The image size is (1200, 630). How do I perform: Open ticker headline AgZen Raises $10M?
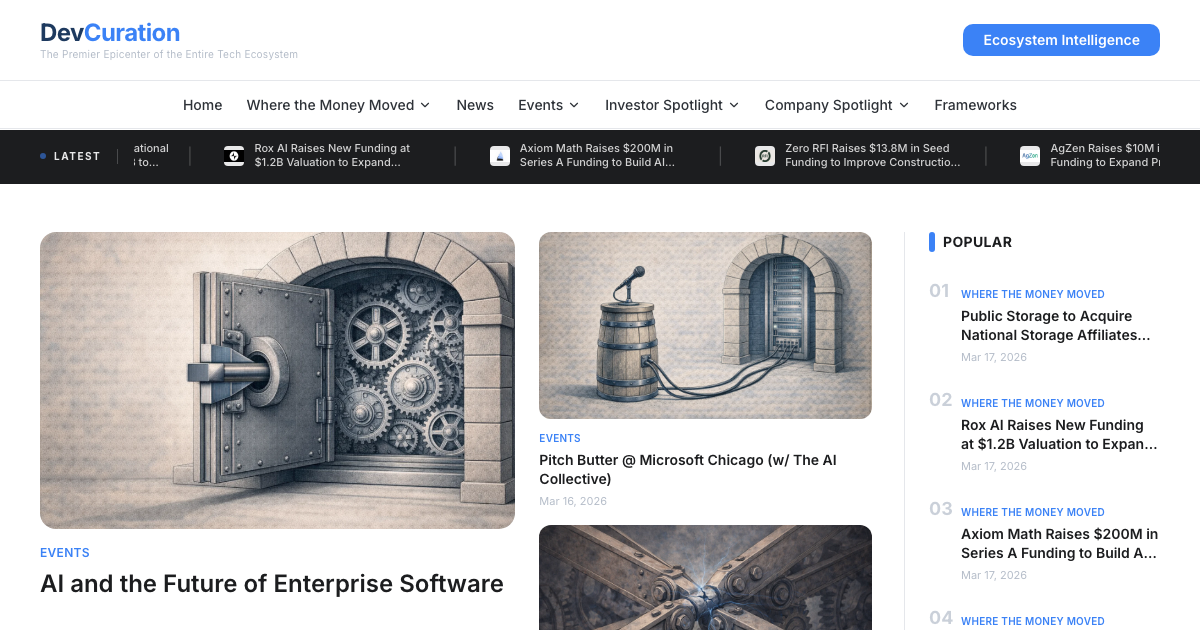[x=1105, y=155]
